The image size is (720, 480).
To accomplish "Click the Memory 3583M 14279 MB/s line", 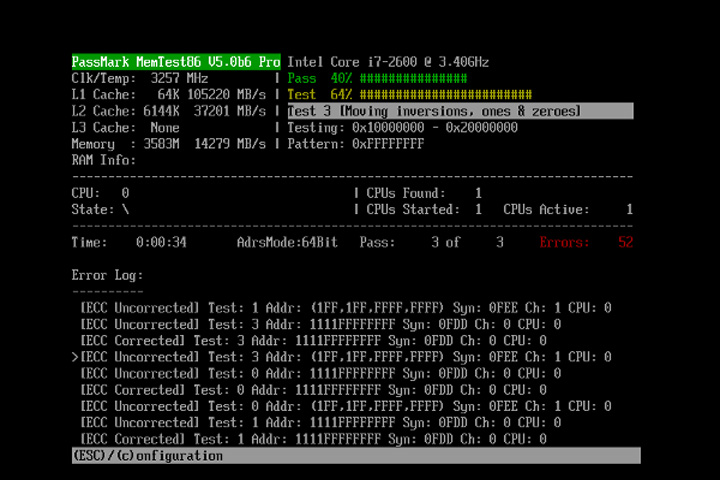I will pos(169,144).
